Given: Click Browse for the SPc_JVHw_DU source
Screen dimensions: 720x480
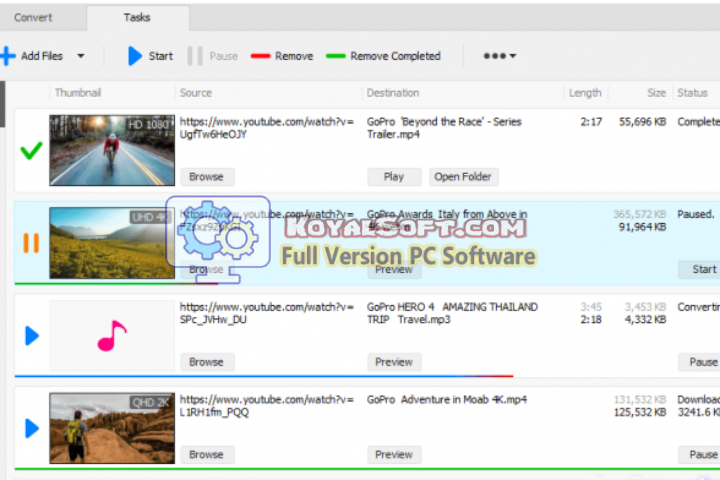Looking at the screenshot, I should click(207, 362).
